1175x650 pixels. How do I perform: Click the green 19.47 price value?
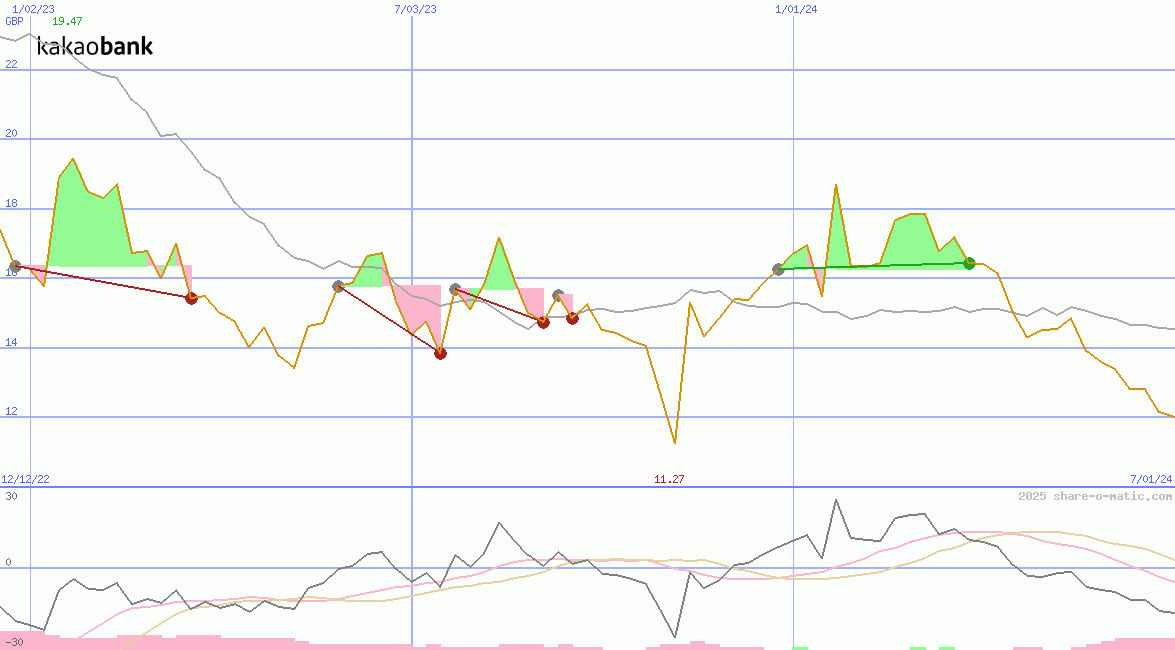(x=67, y=21)
